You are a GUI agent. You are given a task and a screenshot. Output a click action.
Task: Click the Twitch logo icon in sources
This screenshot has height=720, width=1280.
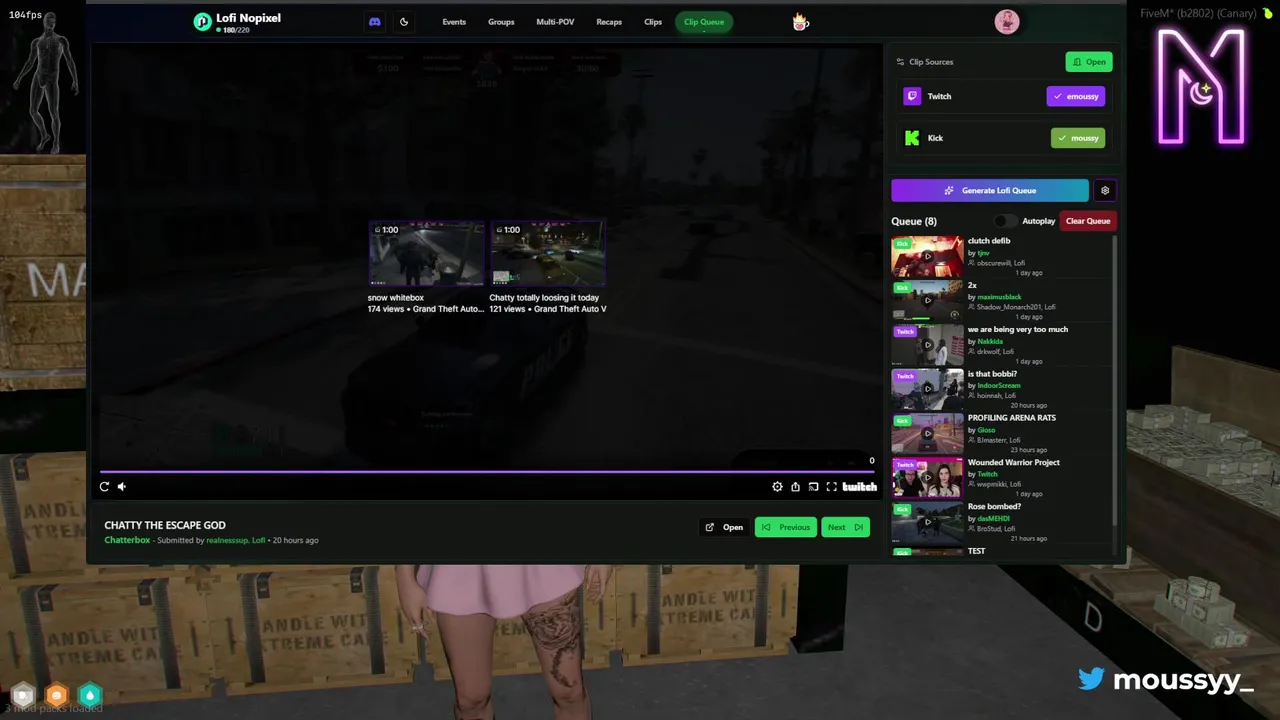pos(912,96)
